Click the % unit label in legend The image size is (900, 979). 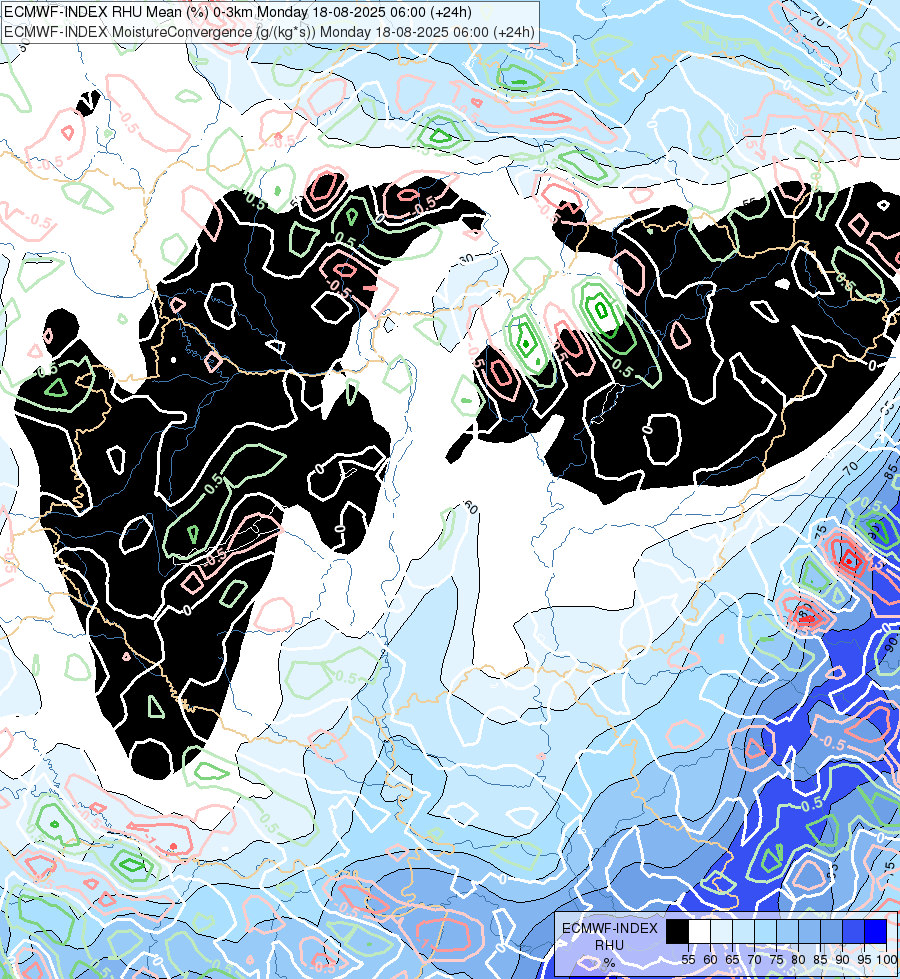pos(609,962)
